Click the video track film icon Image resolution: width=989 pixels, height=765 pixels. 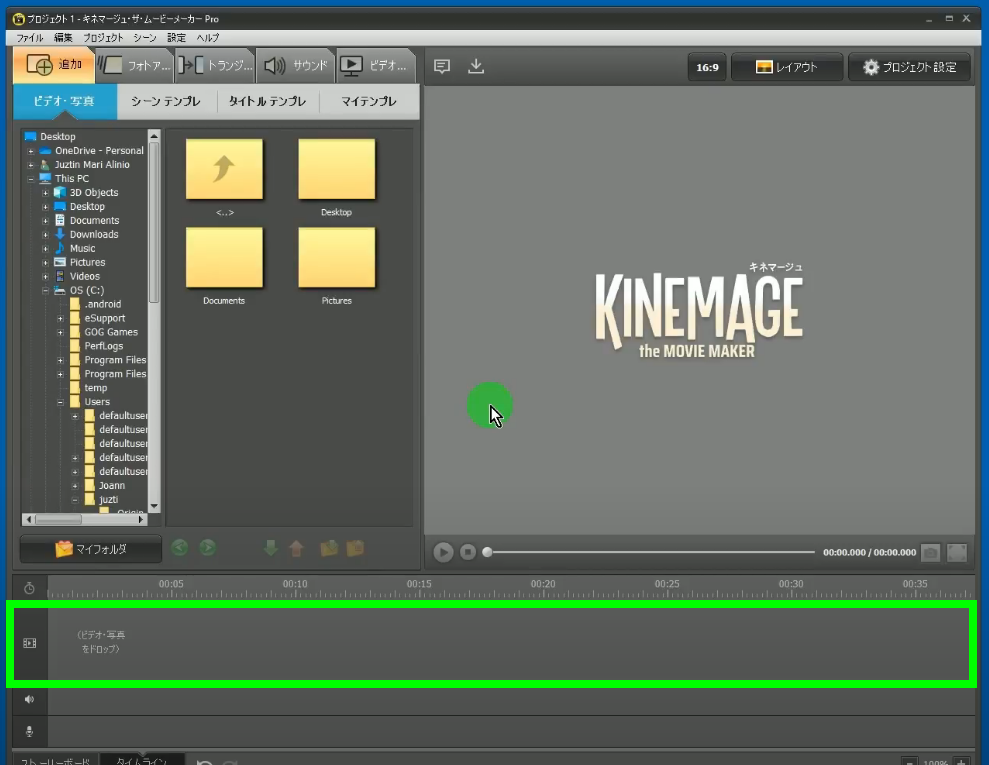[29, 643]
